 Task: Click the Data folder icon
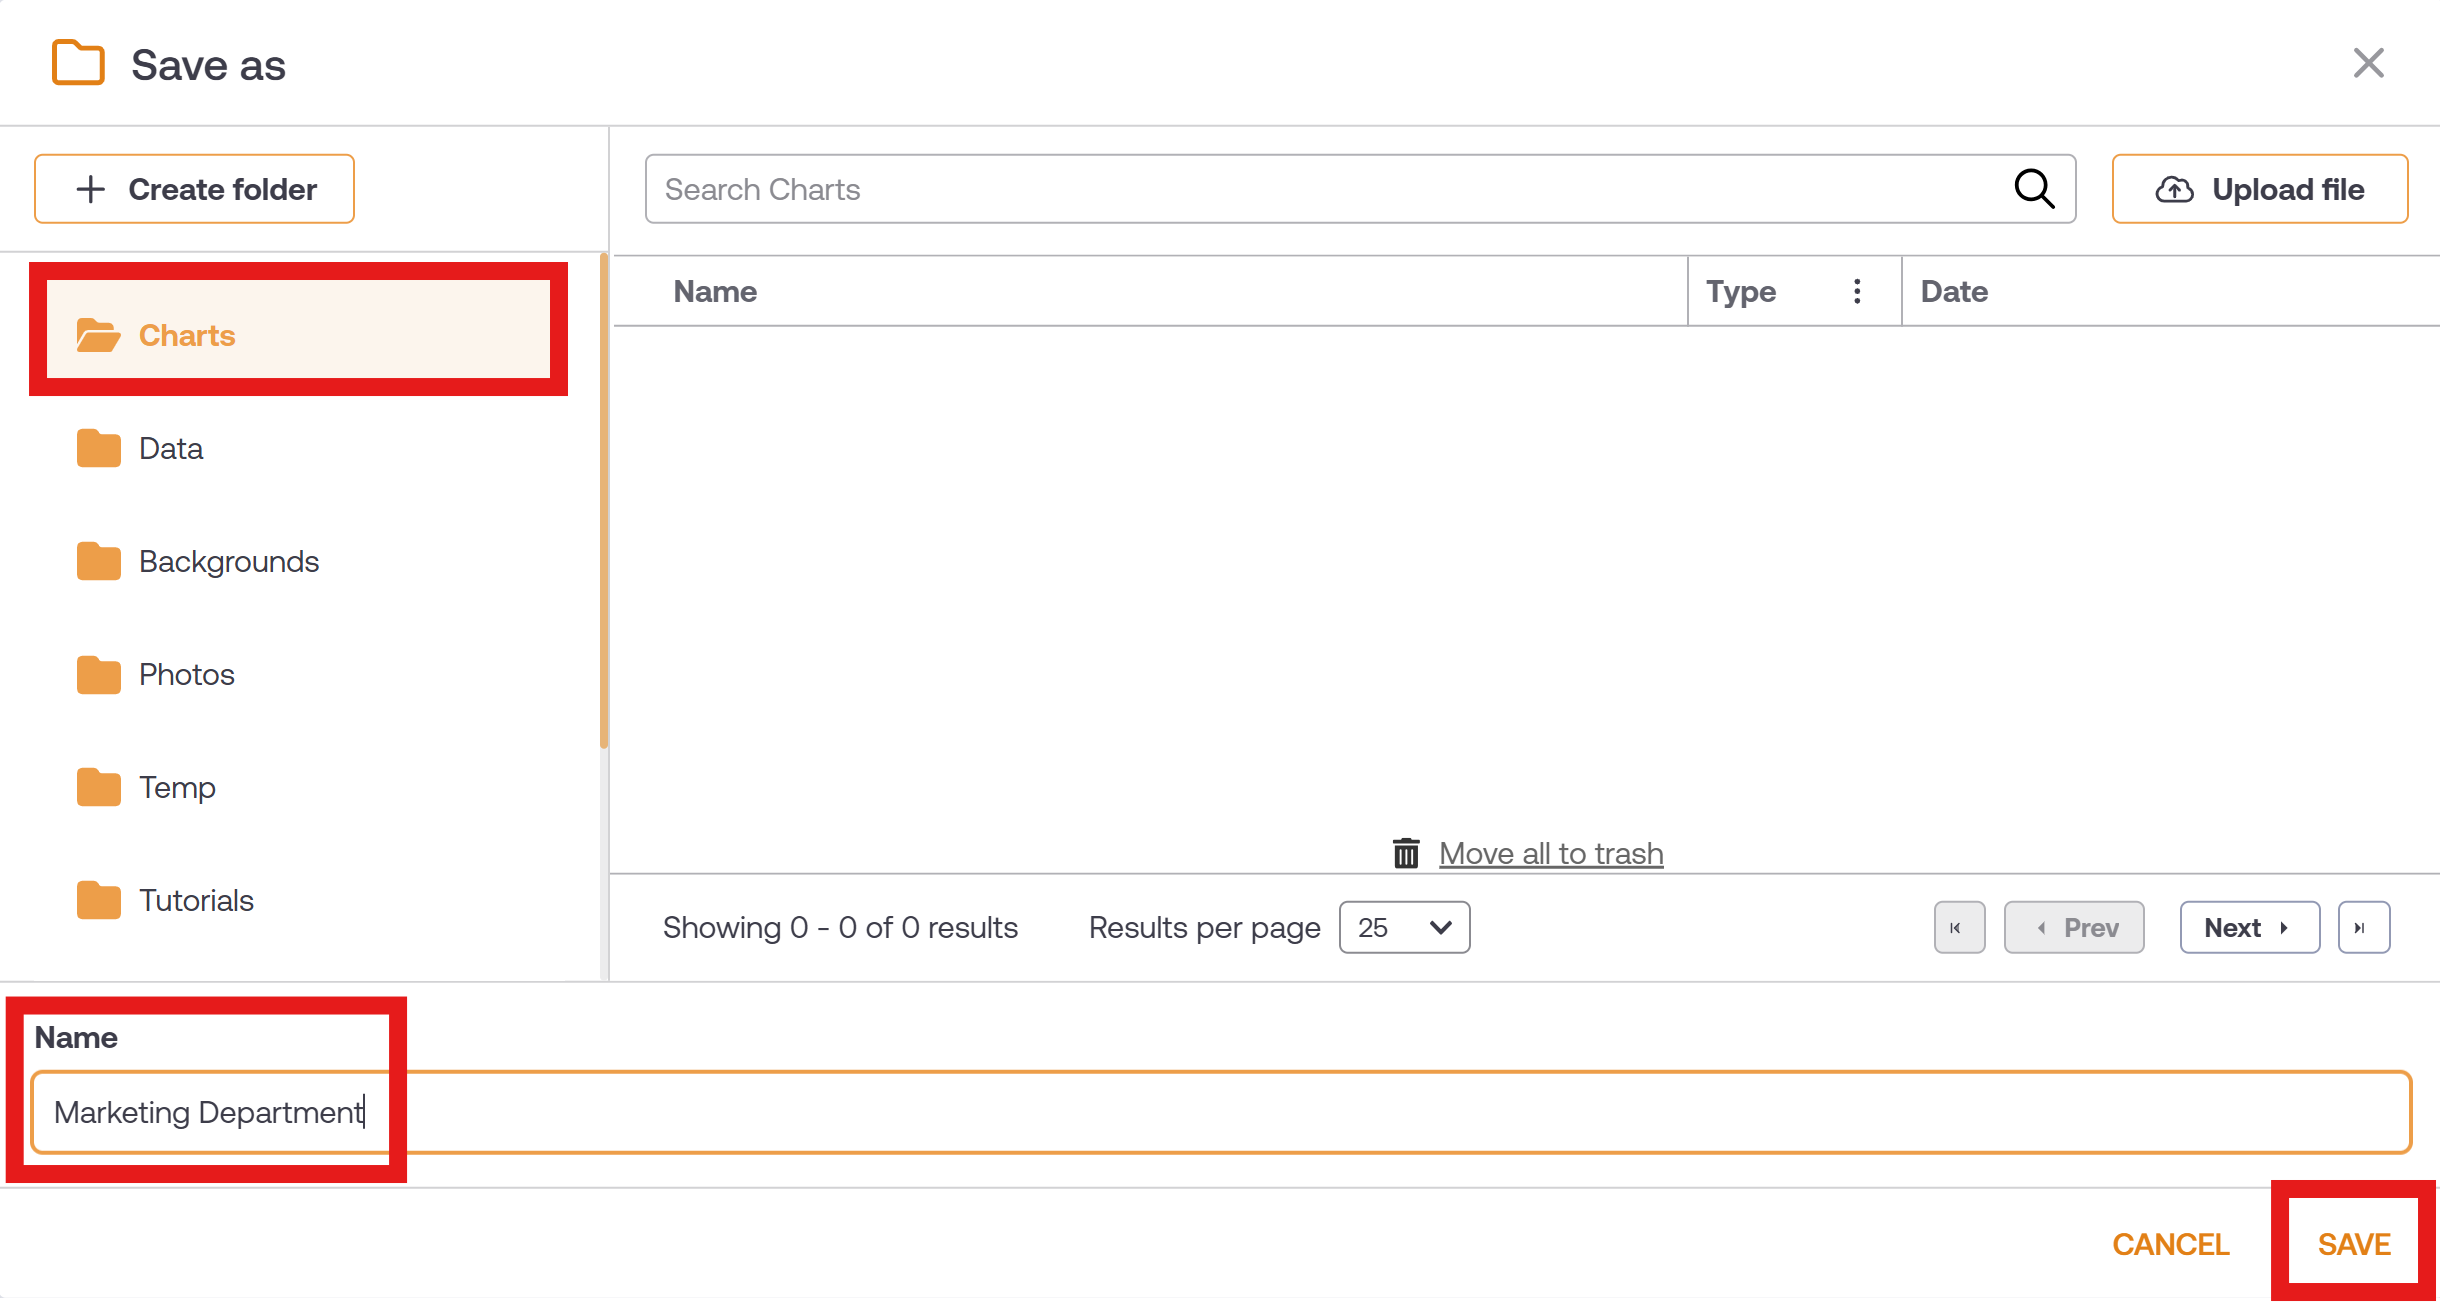click(98, 448)
